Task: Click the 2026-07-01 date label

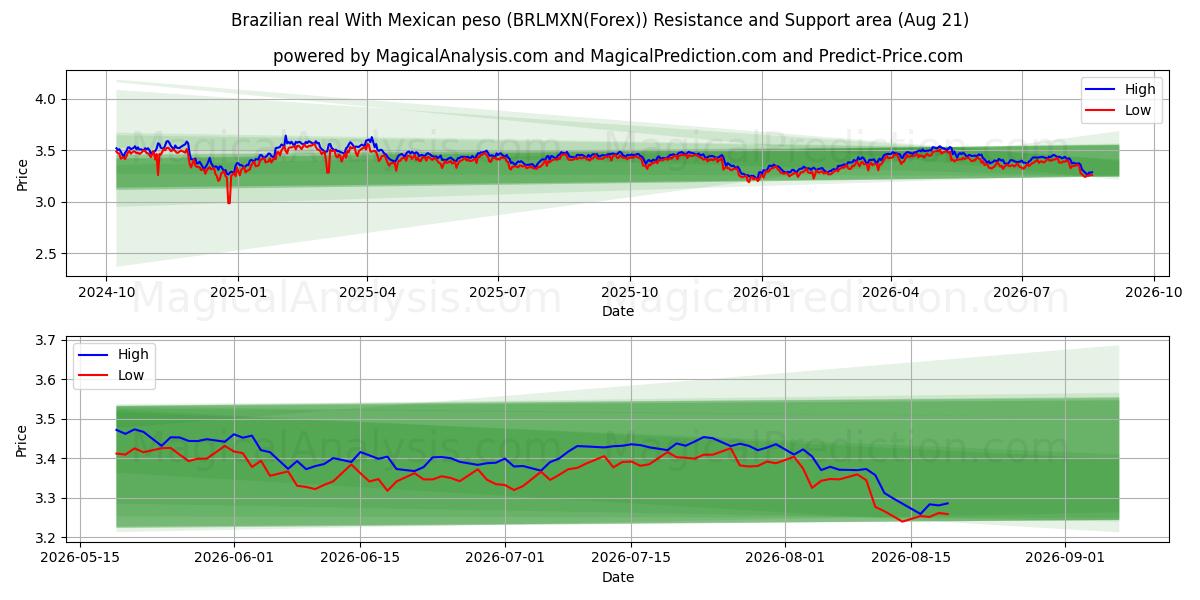Action: (x=506, y=558)
